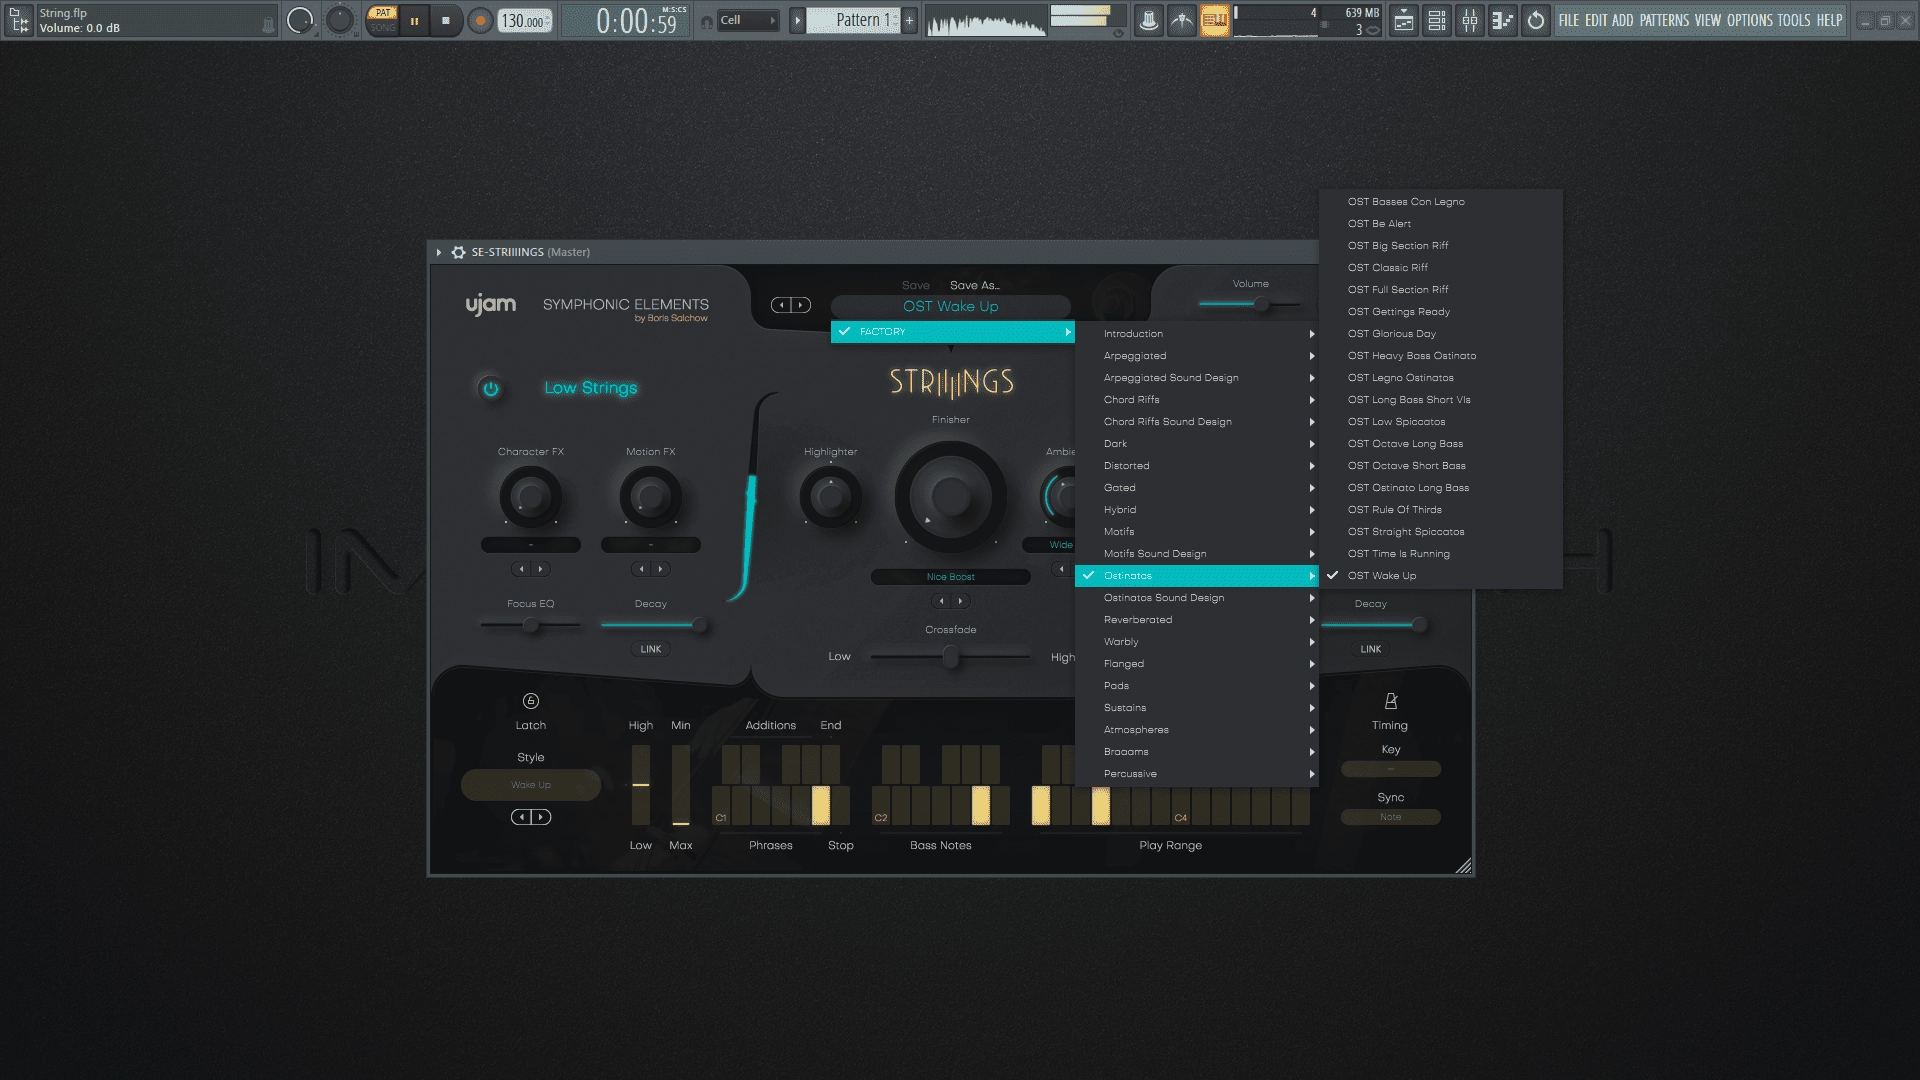Viewport: 1920px width, 1080px height.
Task: Open the Mixer icon
Action: tap(1470, 20)
